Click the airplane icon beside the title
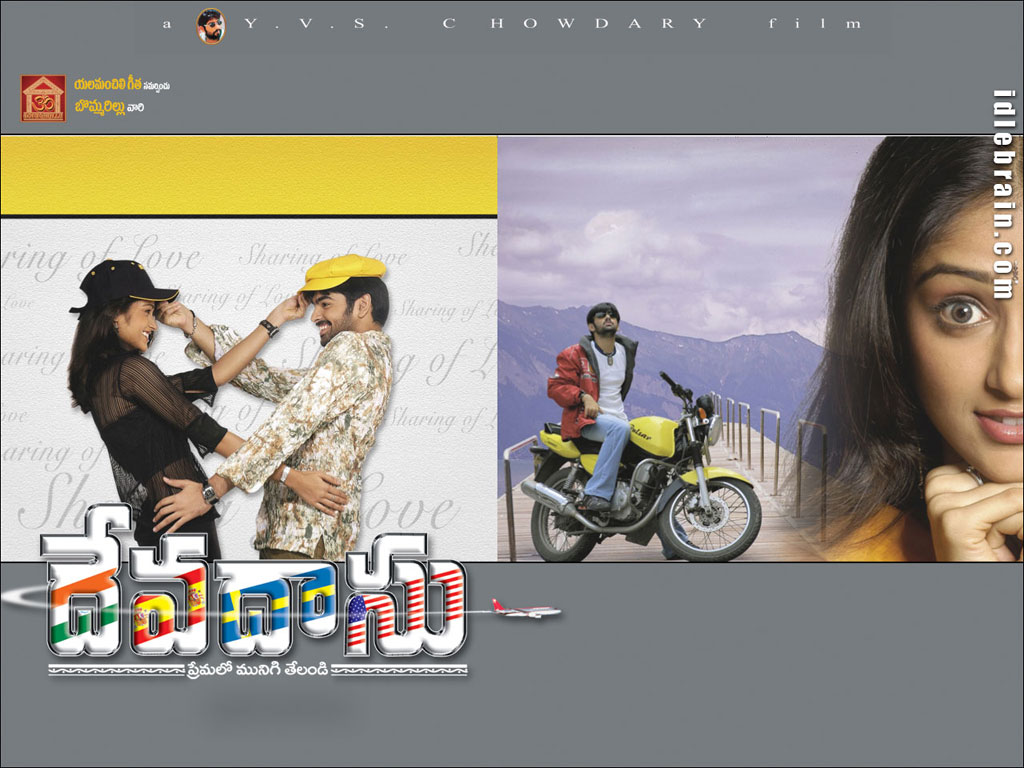Viewport: 1024px width, 768px height. pyautogui.click(x=526, y=609)
